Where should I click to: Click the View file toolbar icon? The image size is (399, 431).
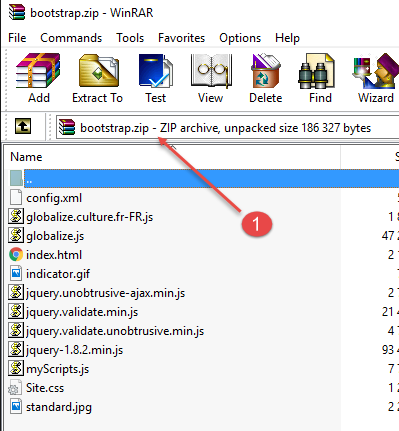click(211, 71)
